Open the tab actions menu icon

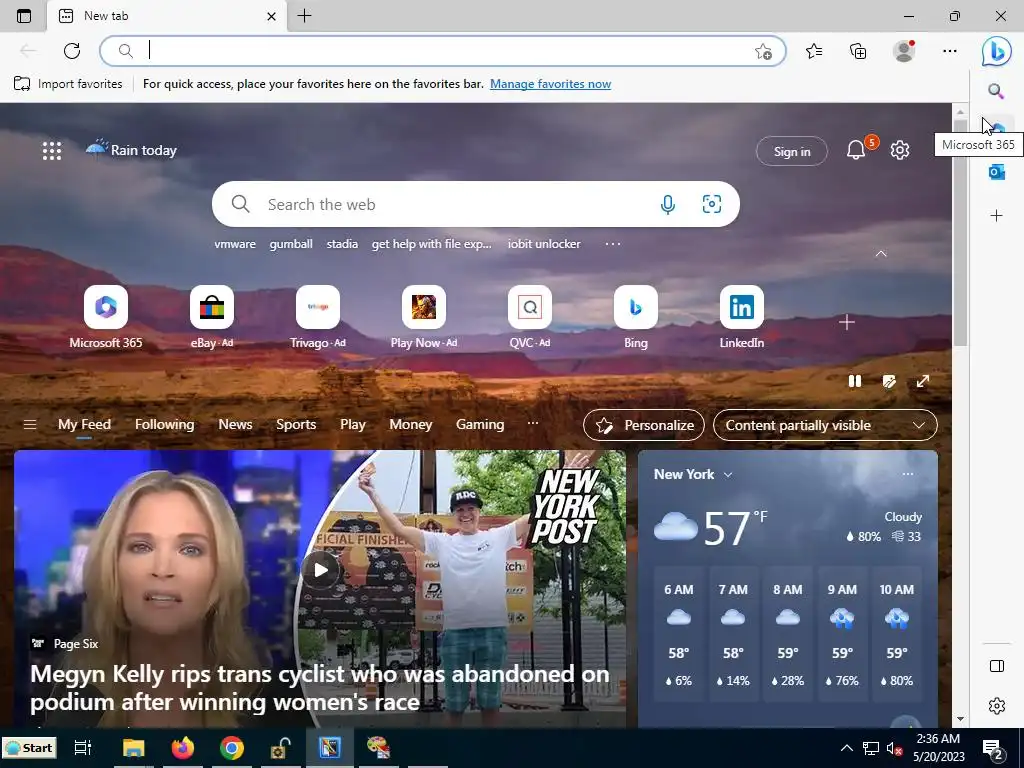(24, 16)
